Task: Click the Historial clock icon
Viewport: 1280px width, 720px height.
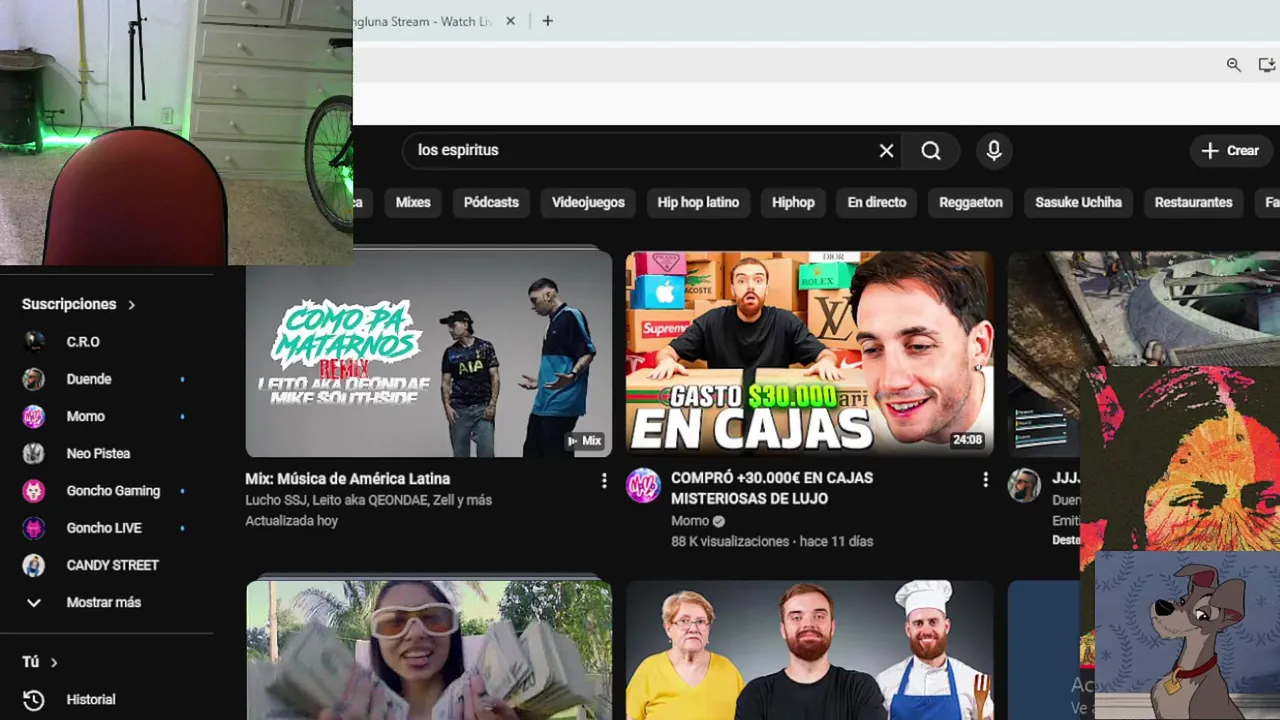Action: coord(34,700)
